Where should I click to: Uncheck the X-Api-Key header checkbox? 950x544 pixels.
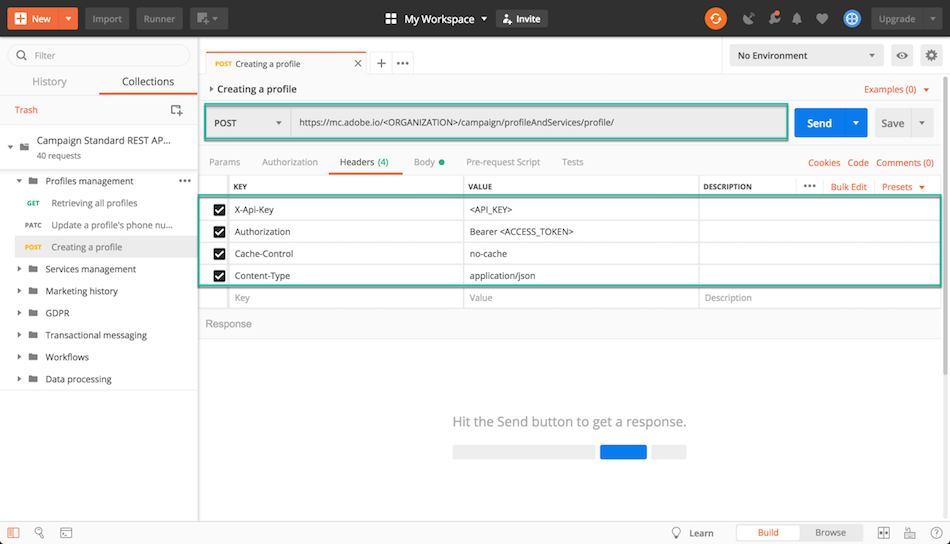coord(219,210)
